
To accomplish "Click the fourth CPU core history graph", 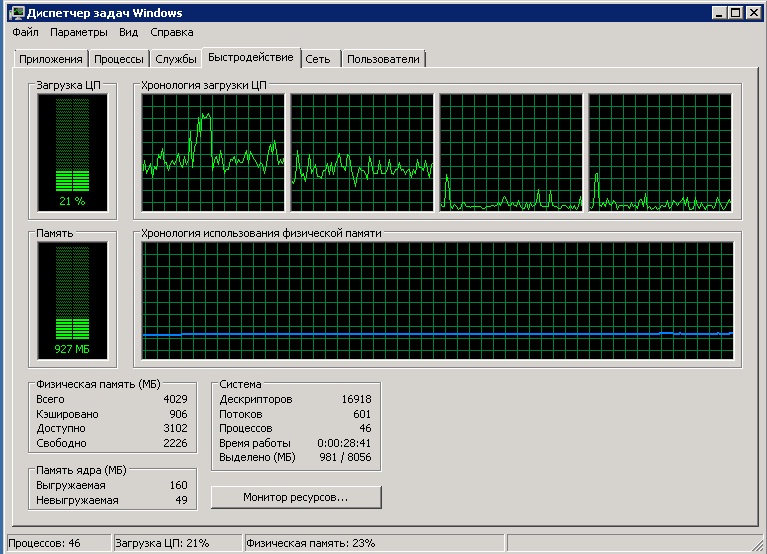I will [x=660, y=153].
